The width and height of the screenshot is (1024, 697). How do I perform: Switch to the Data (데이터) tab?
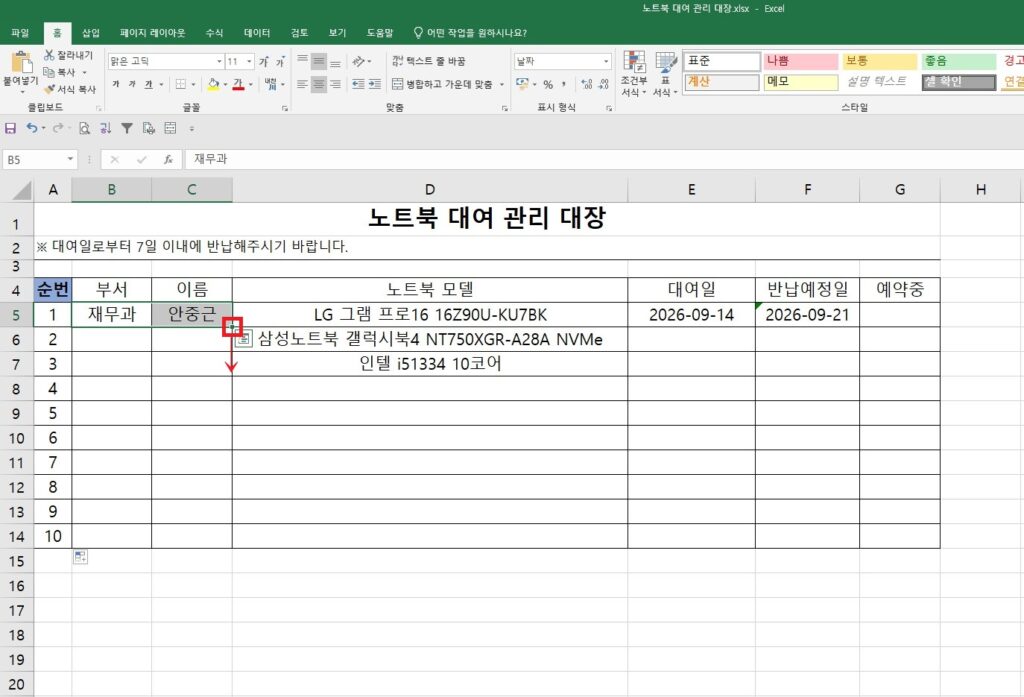tap(257, 33)
